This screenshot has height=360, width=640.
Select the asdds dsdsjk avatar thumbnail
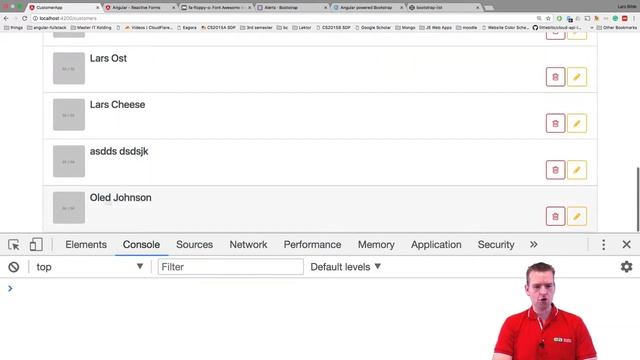[69, 161]
